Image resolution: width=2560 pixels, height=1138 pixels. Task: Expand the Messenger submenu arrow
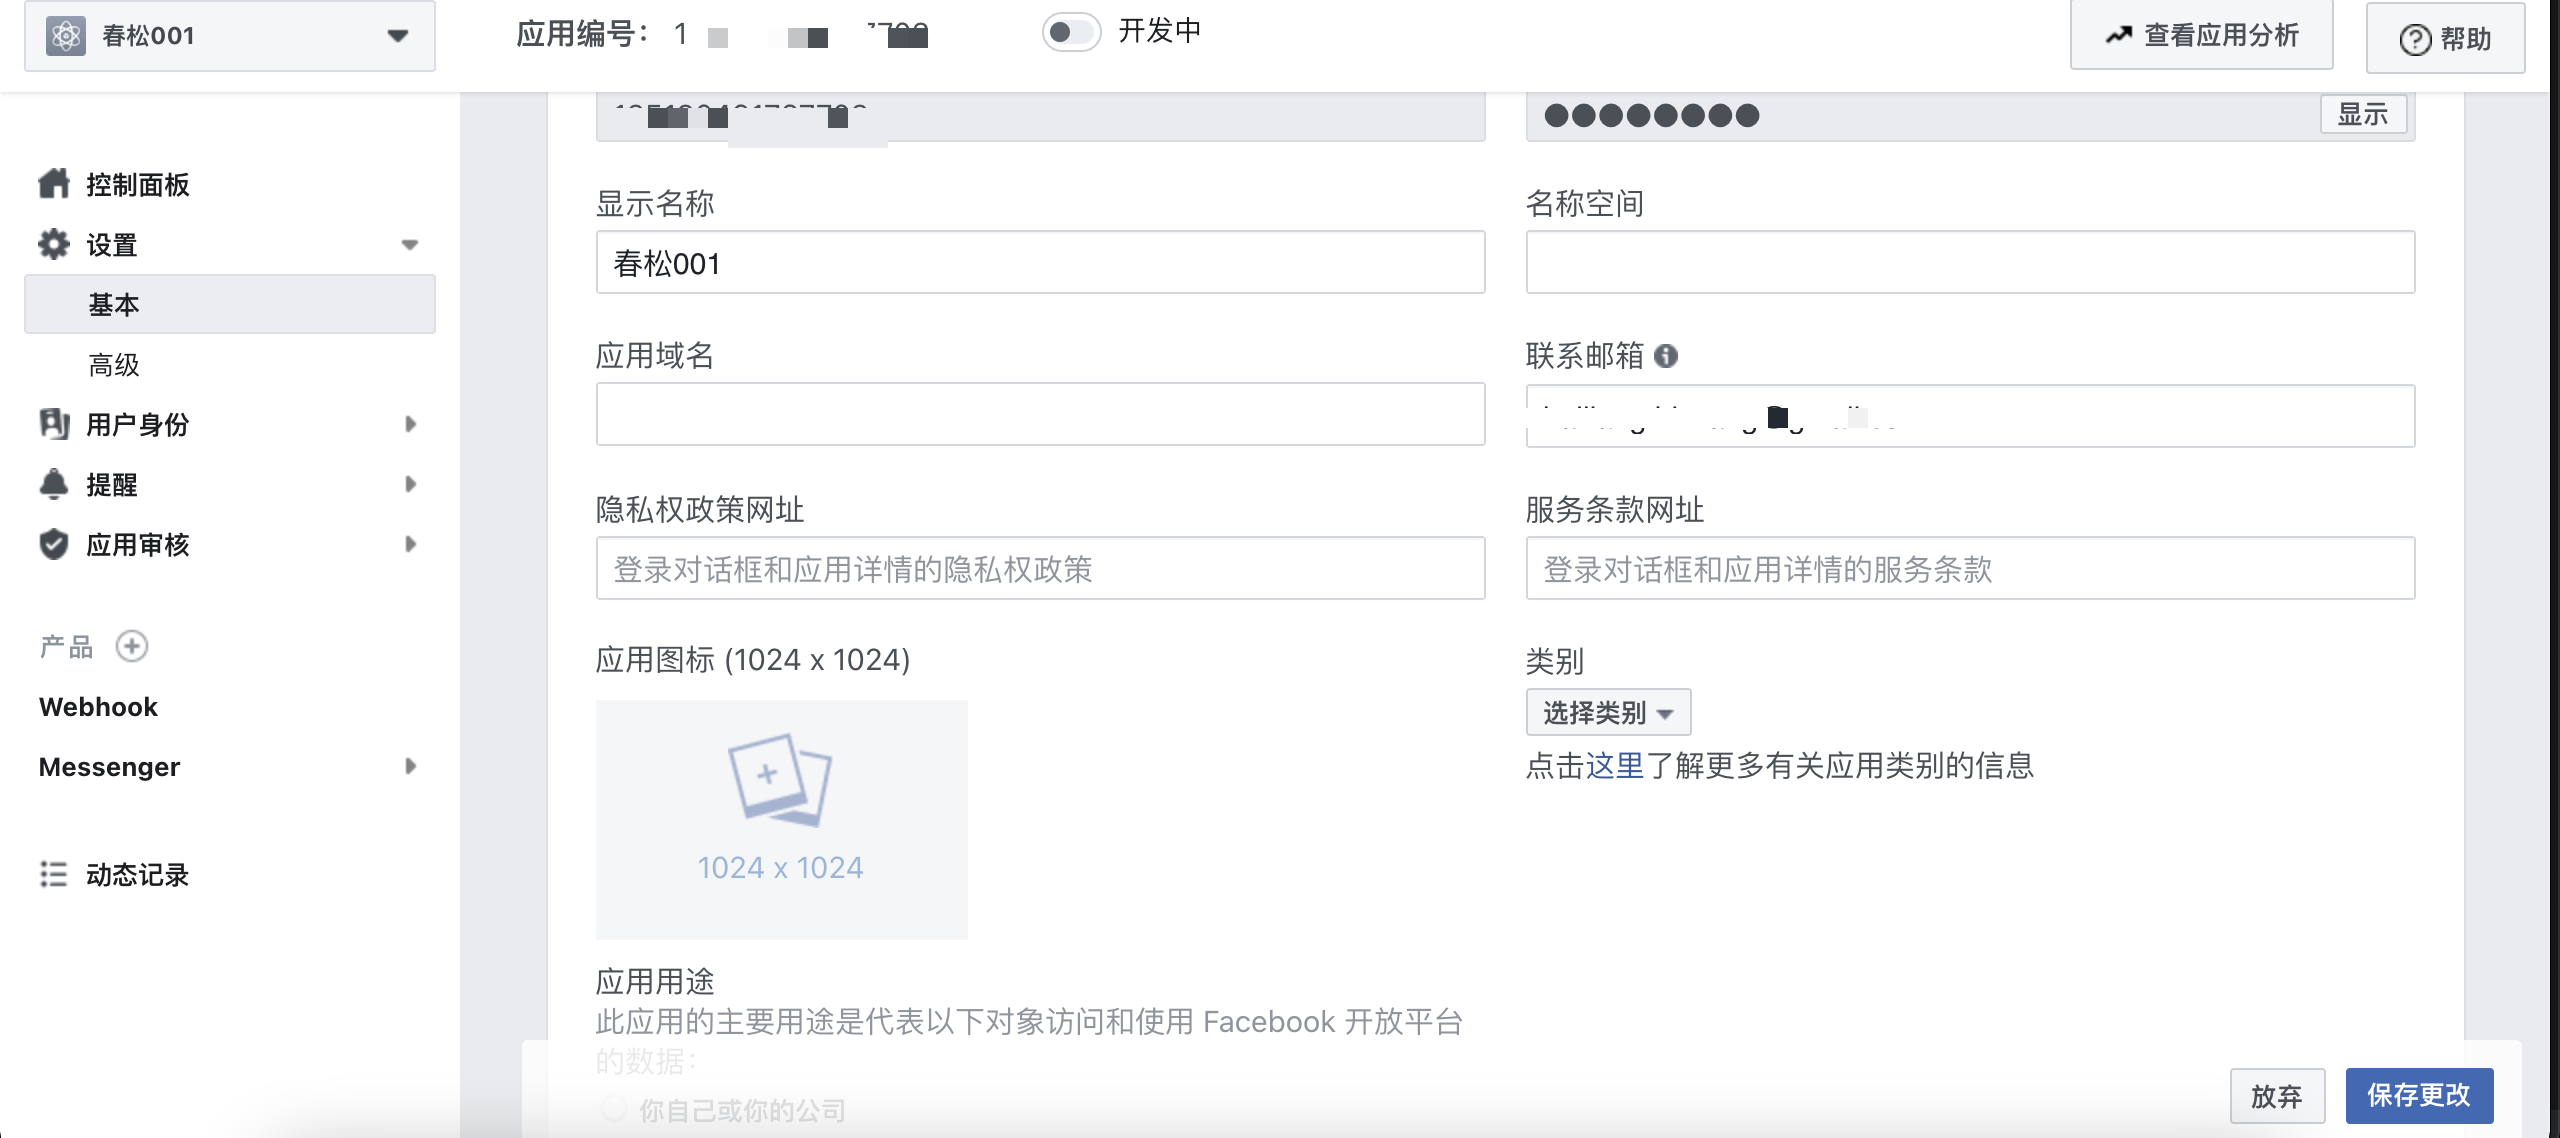pos(410,766)
